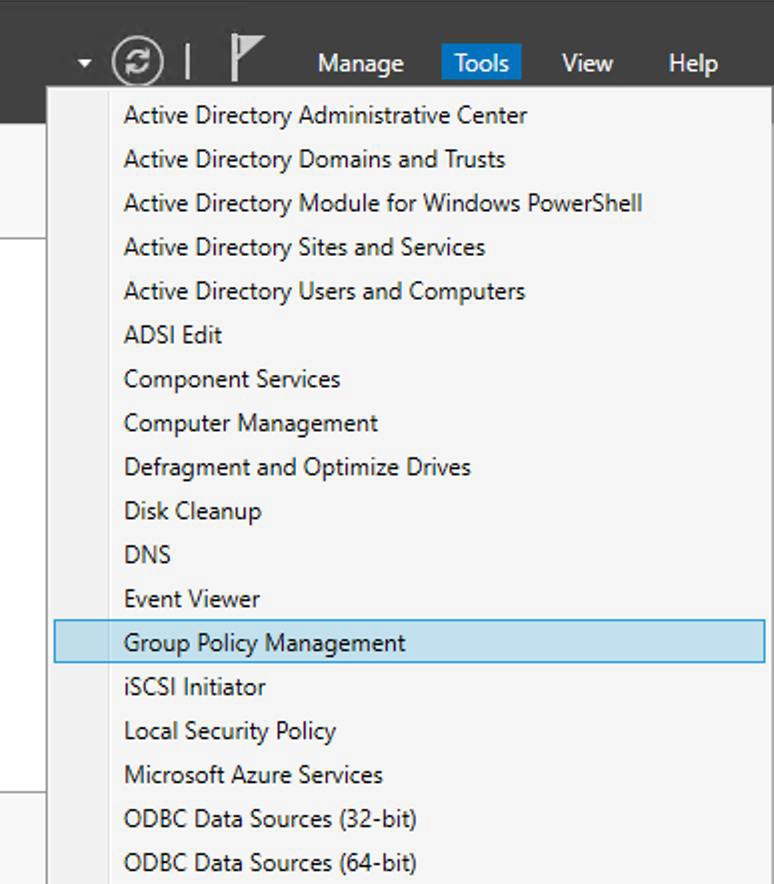Viewport: 774px width, 884px height.
Task: Click the refresh icon in header
Action: coord(138,61)
